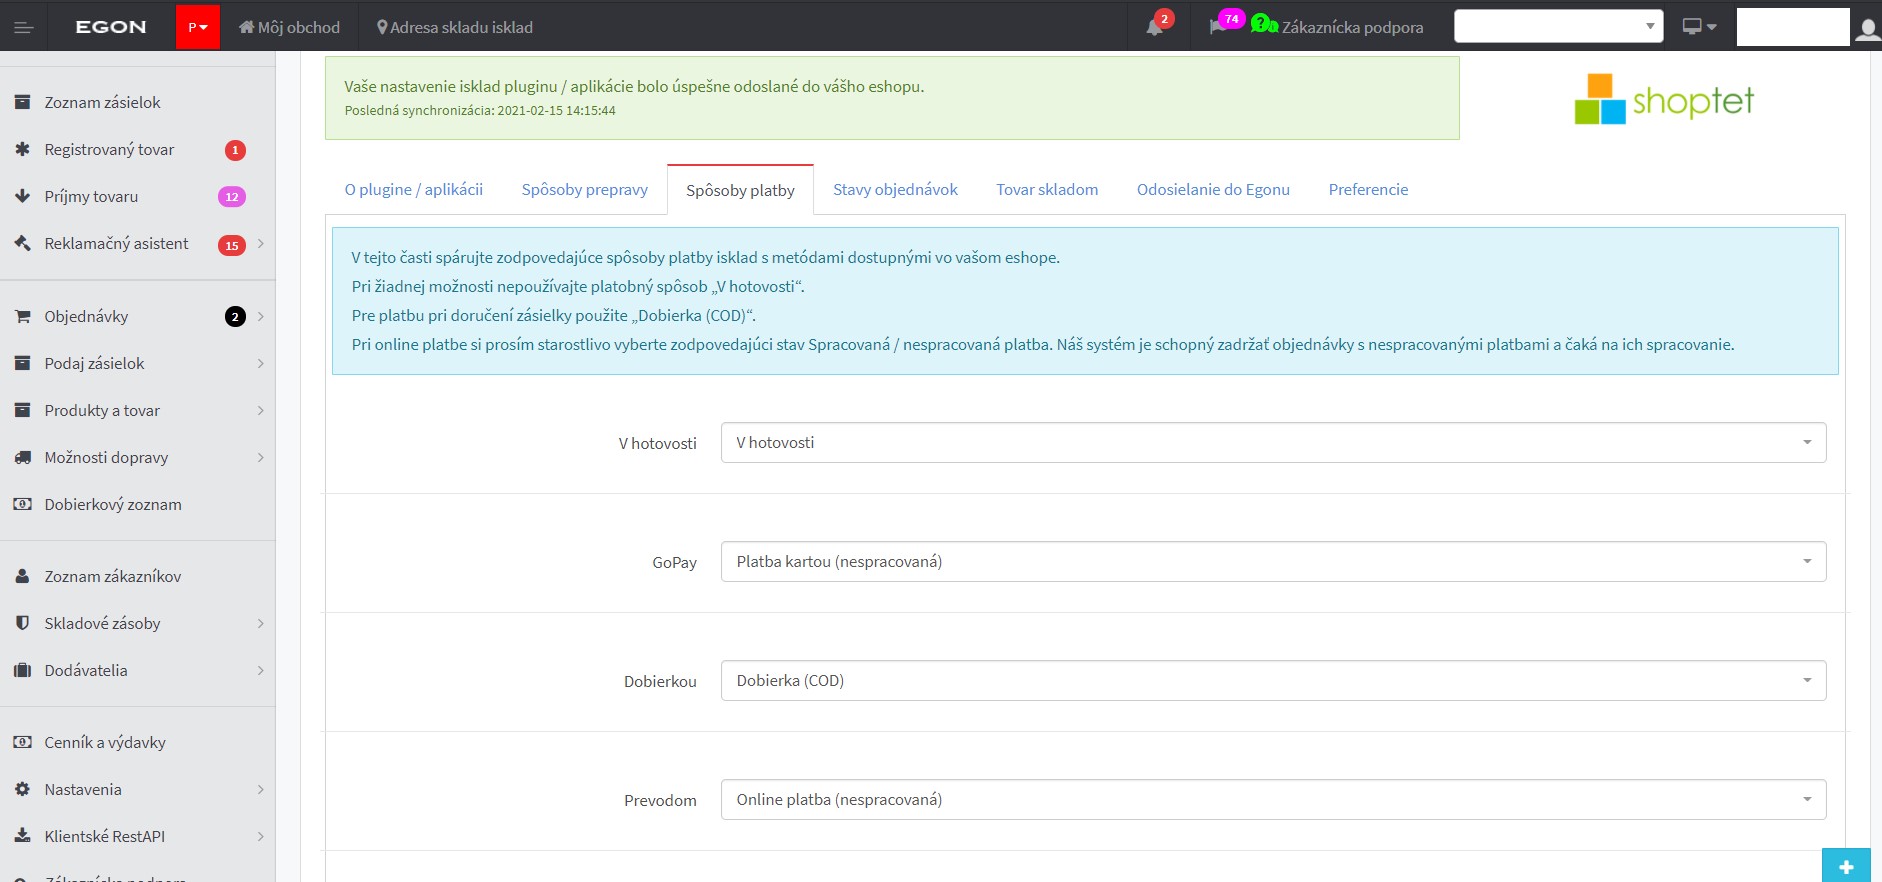The width and height of the screenshot is (1882, 882).
Task: Click the Možnosti dopravy truck icon
Action: [22, 457]
